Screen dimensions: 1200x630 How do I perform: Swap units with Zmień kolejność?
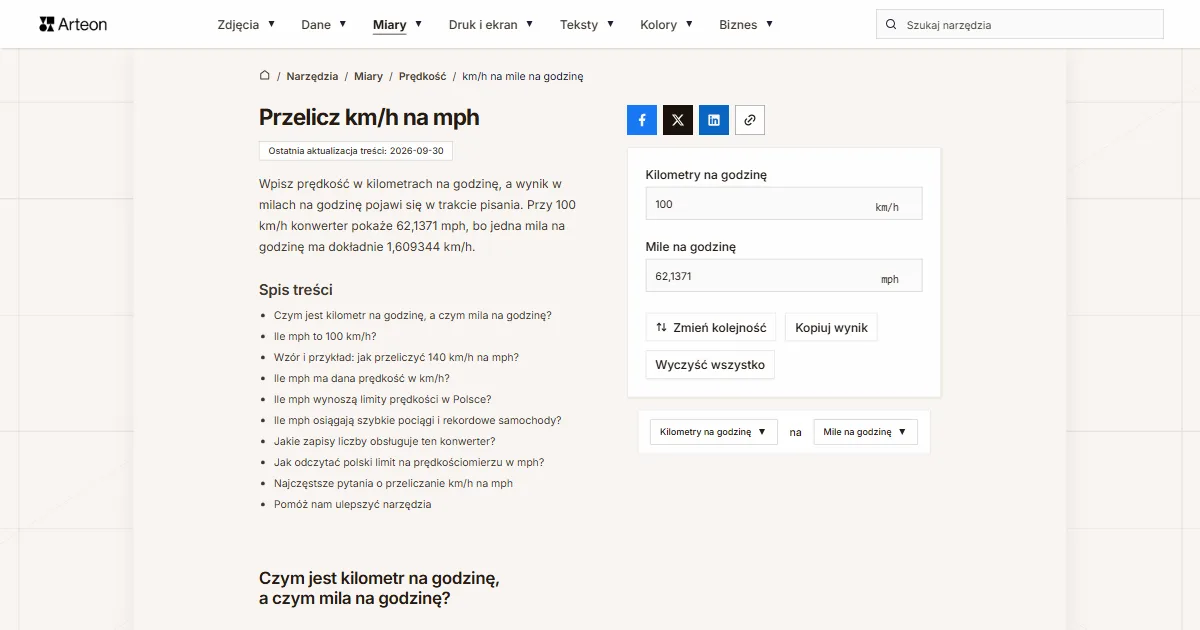(x=711, y=327)
